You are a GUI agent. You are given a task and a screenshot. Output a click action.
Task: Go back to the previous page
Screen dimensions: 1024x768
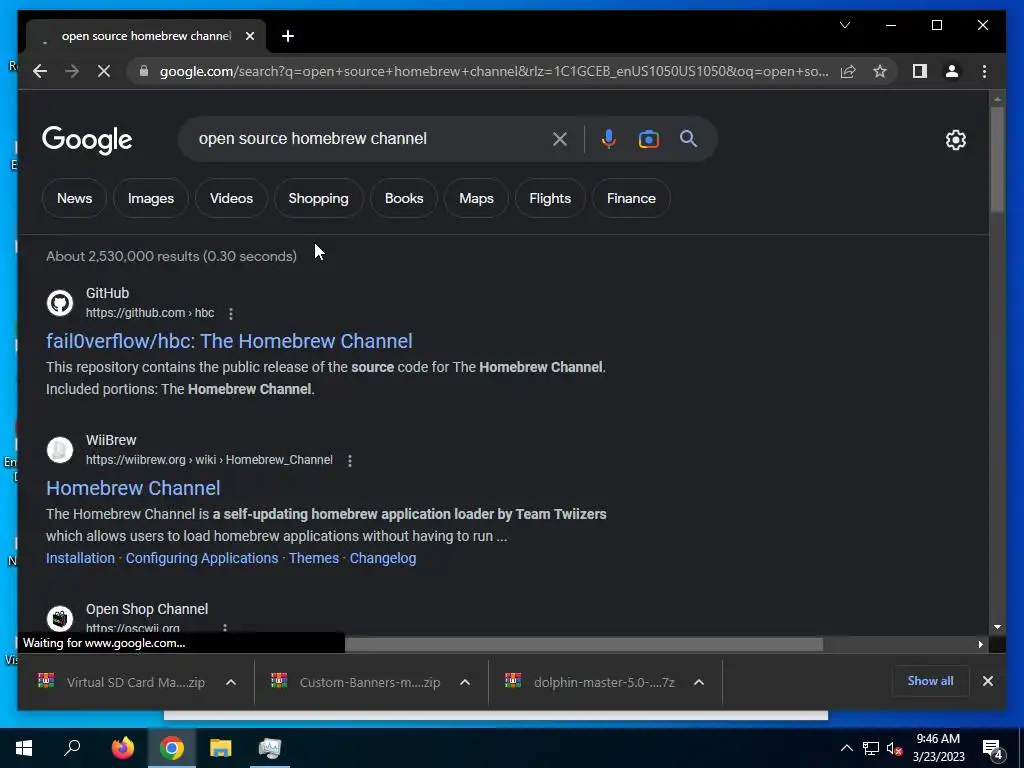tap(40, 71)
